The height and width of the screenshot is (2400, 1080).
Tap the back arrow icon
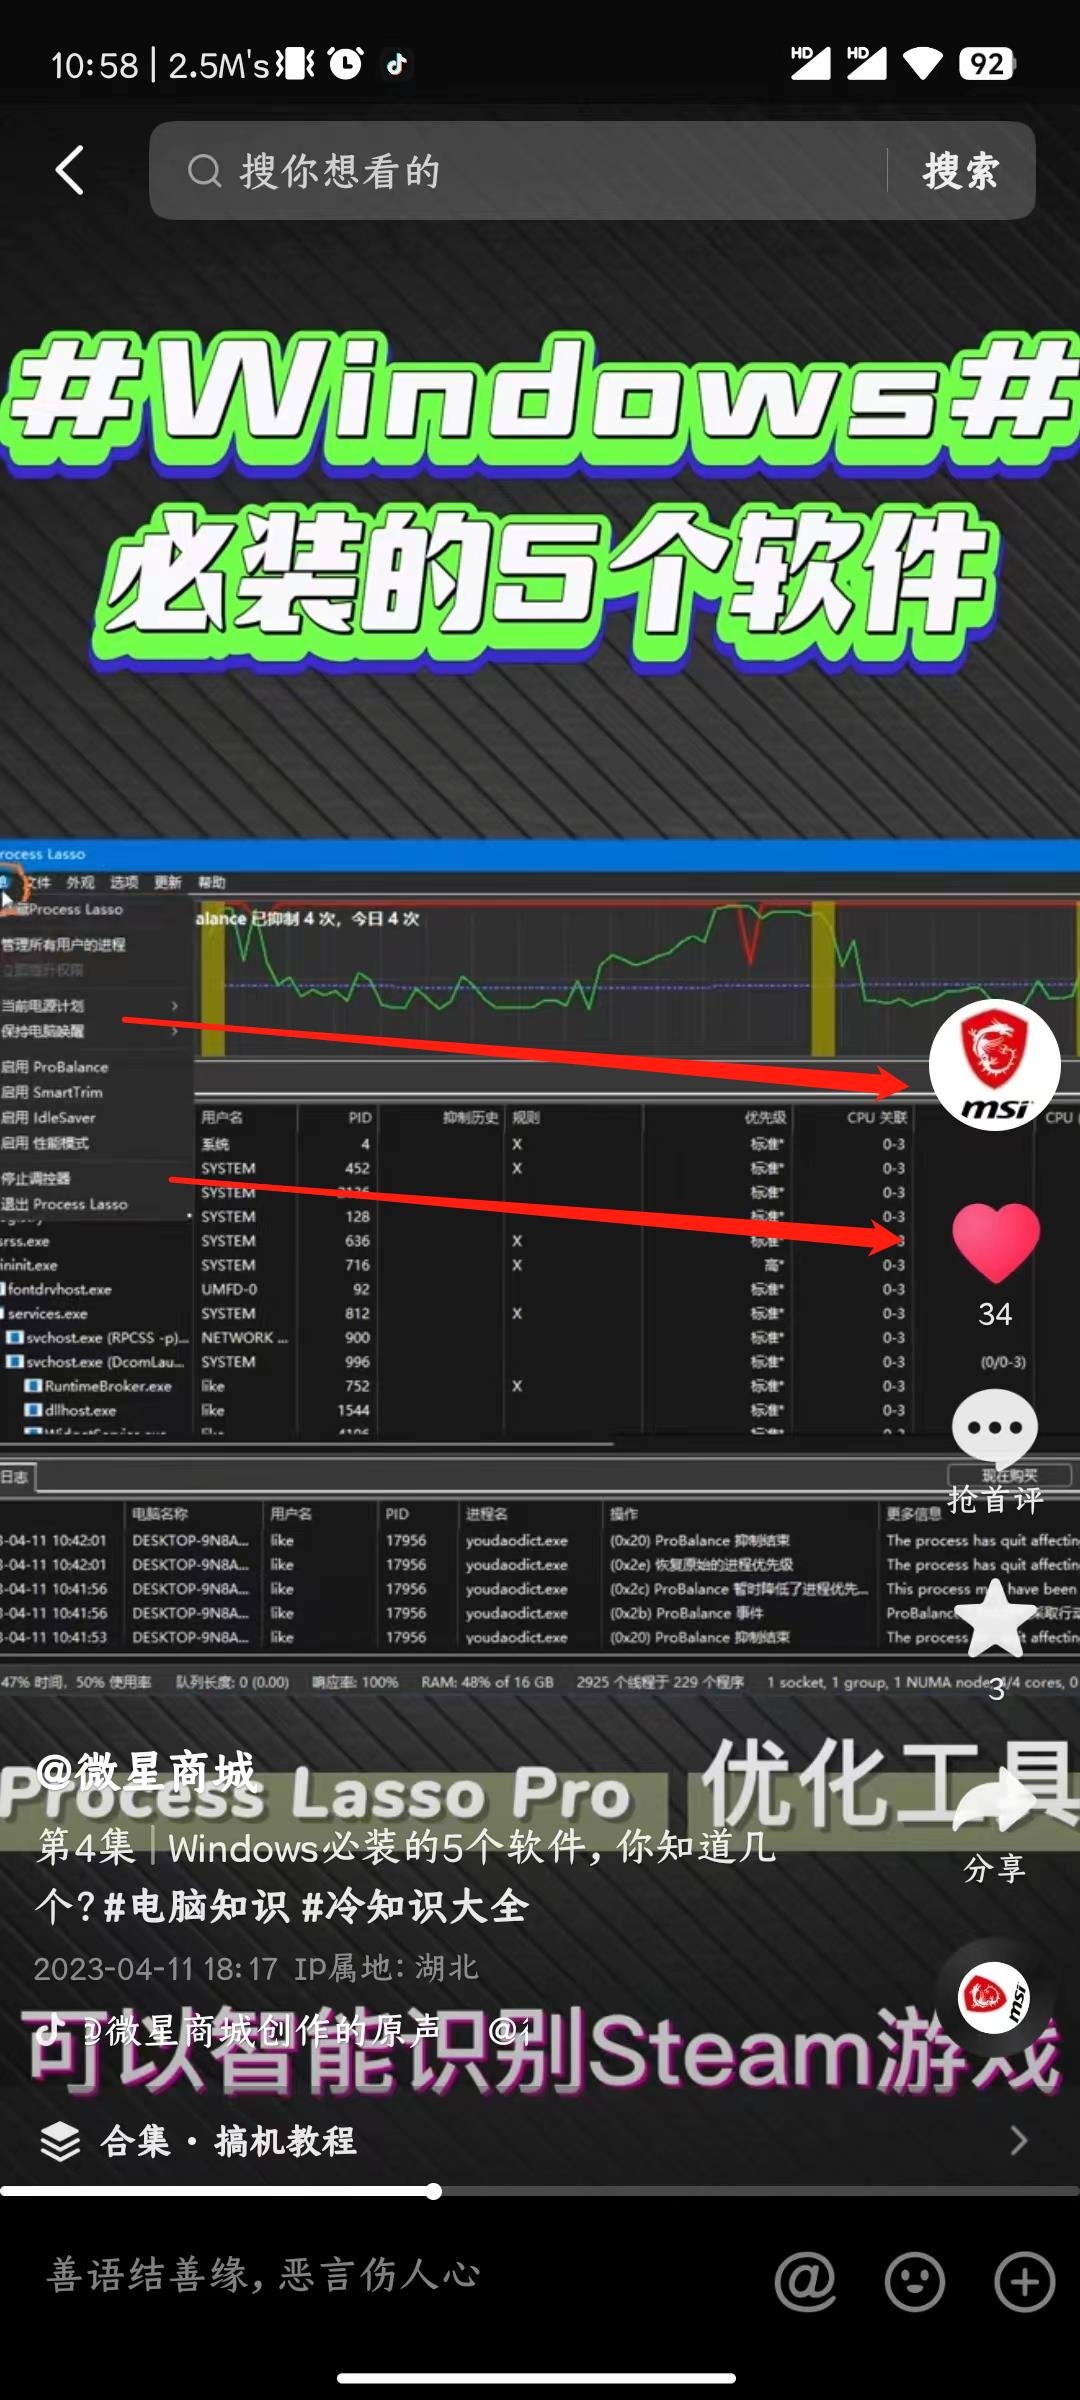coord(69,170)
